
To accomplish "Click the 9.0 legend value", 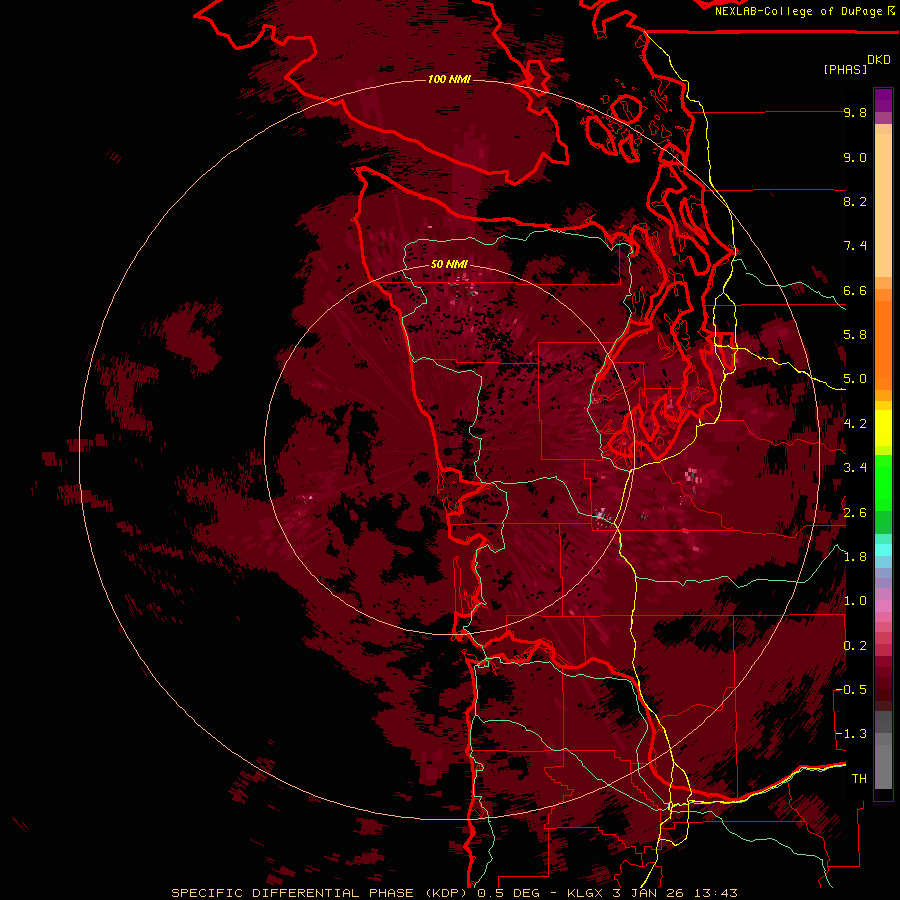I will click(x=855, y=157).
